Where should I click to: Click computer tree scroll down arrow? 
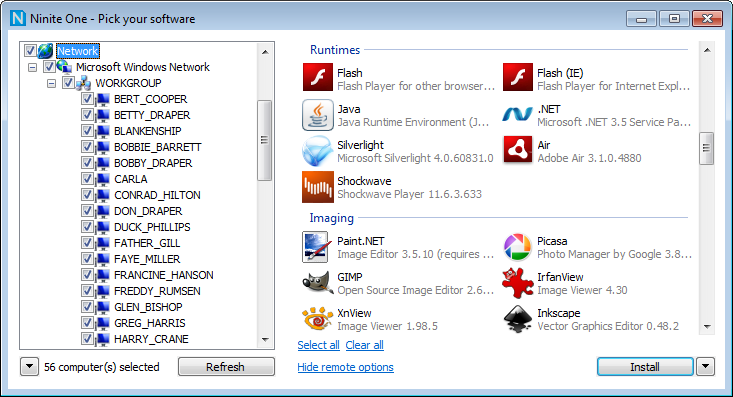tap(265, 339)
